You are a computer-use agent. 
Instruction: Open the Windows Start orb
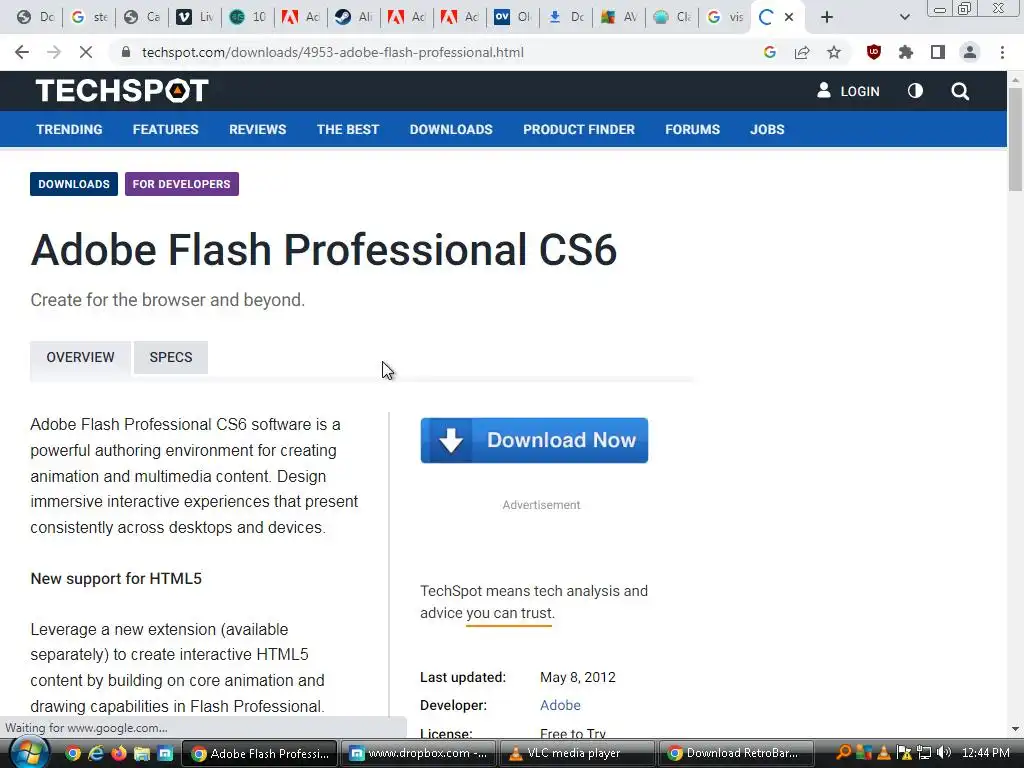[x=29, y=753]
